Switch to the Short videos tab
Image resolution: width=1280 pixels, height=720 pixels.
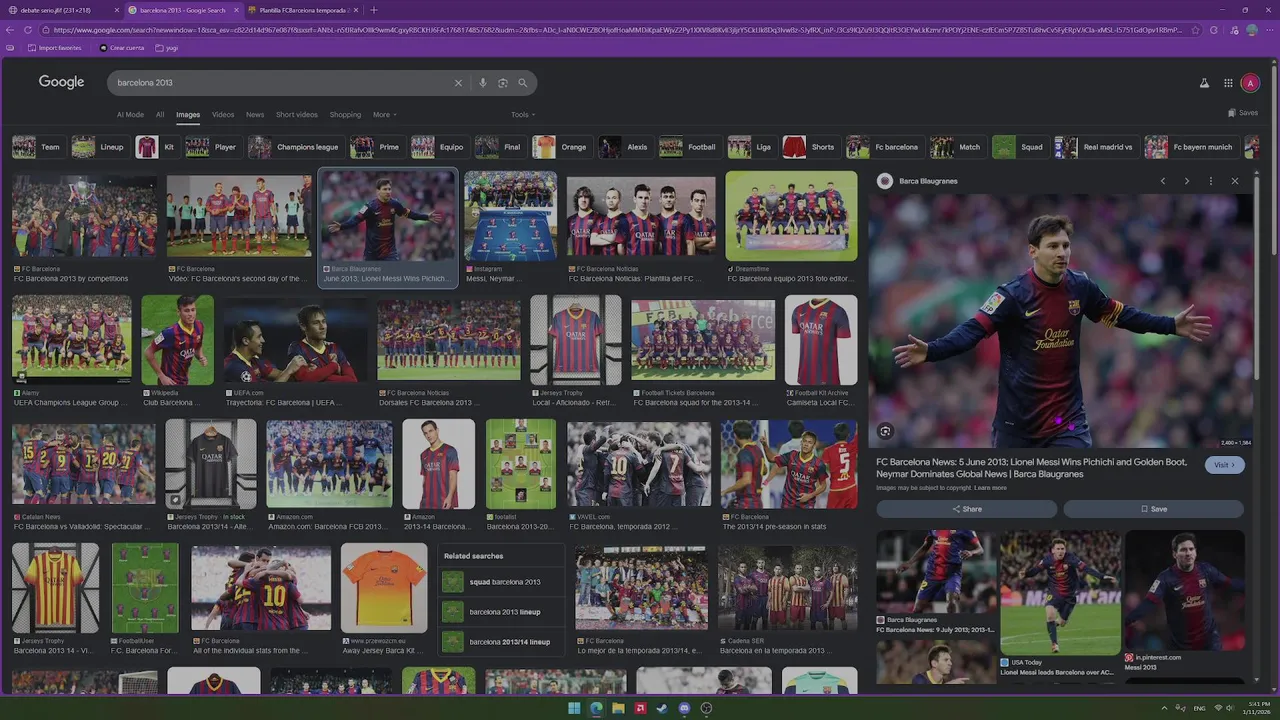(297, 115)
